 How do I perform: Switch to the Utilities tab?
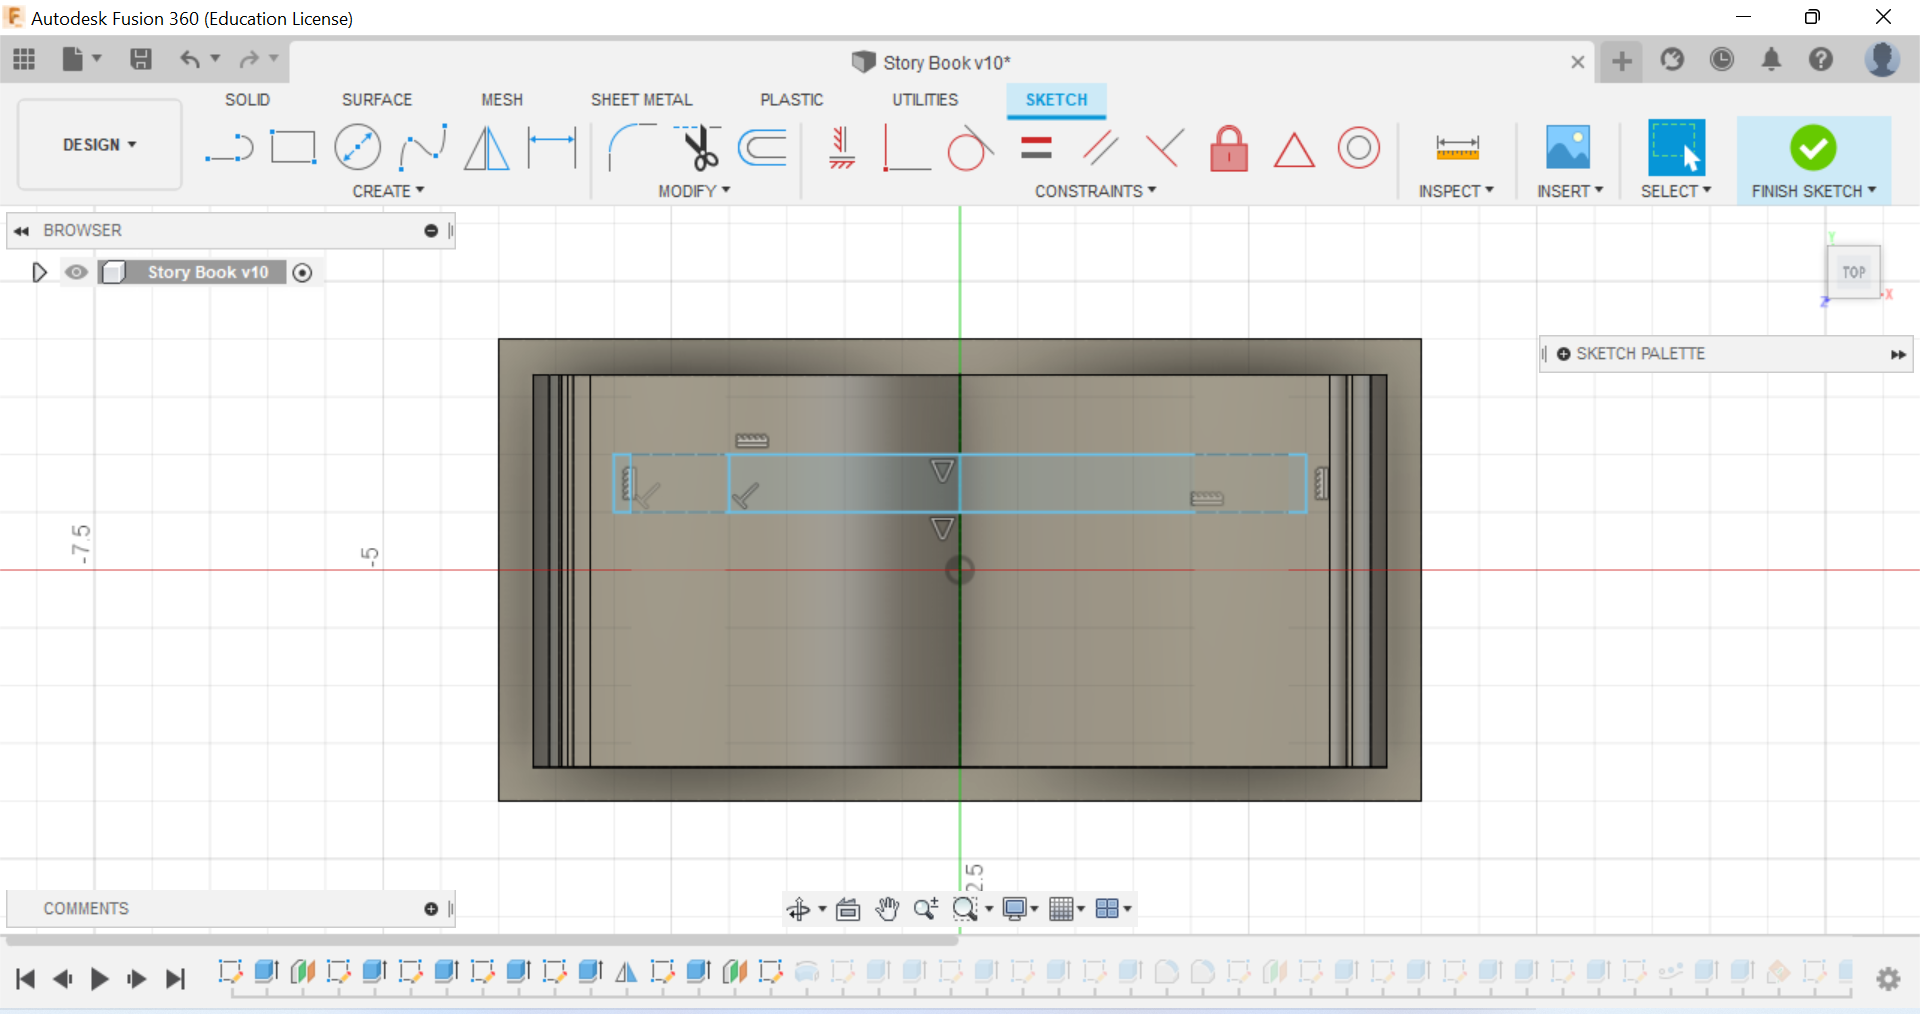pos(925,100)
